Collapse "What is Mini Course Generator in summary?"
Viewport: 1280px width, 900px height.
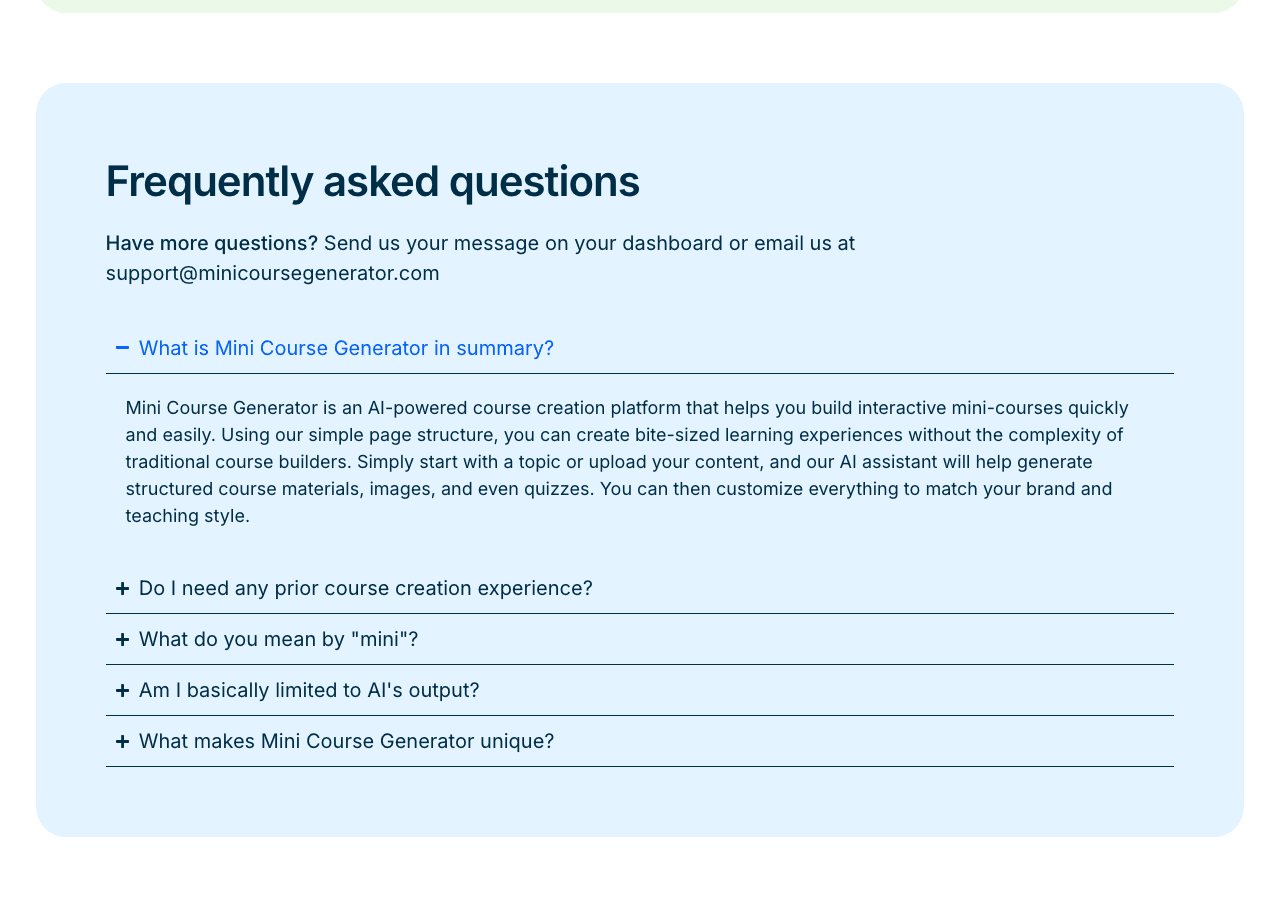640,348
